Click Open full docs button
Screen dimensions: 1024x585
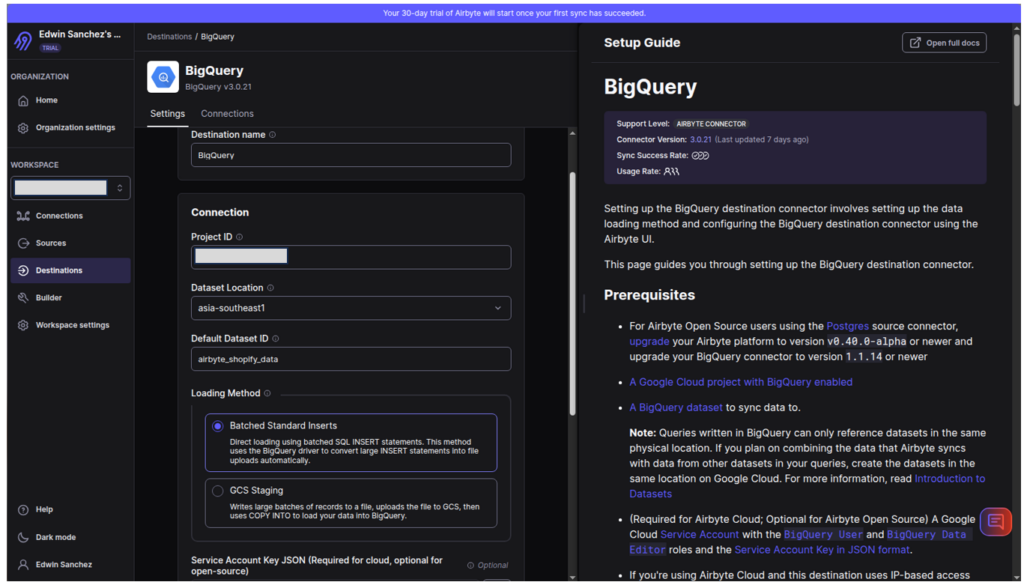[944, 43]
